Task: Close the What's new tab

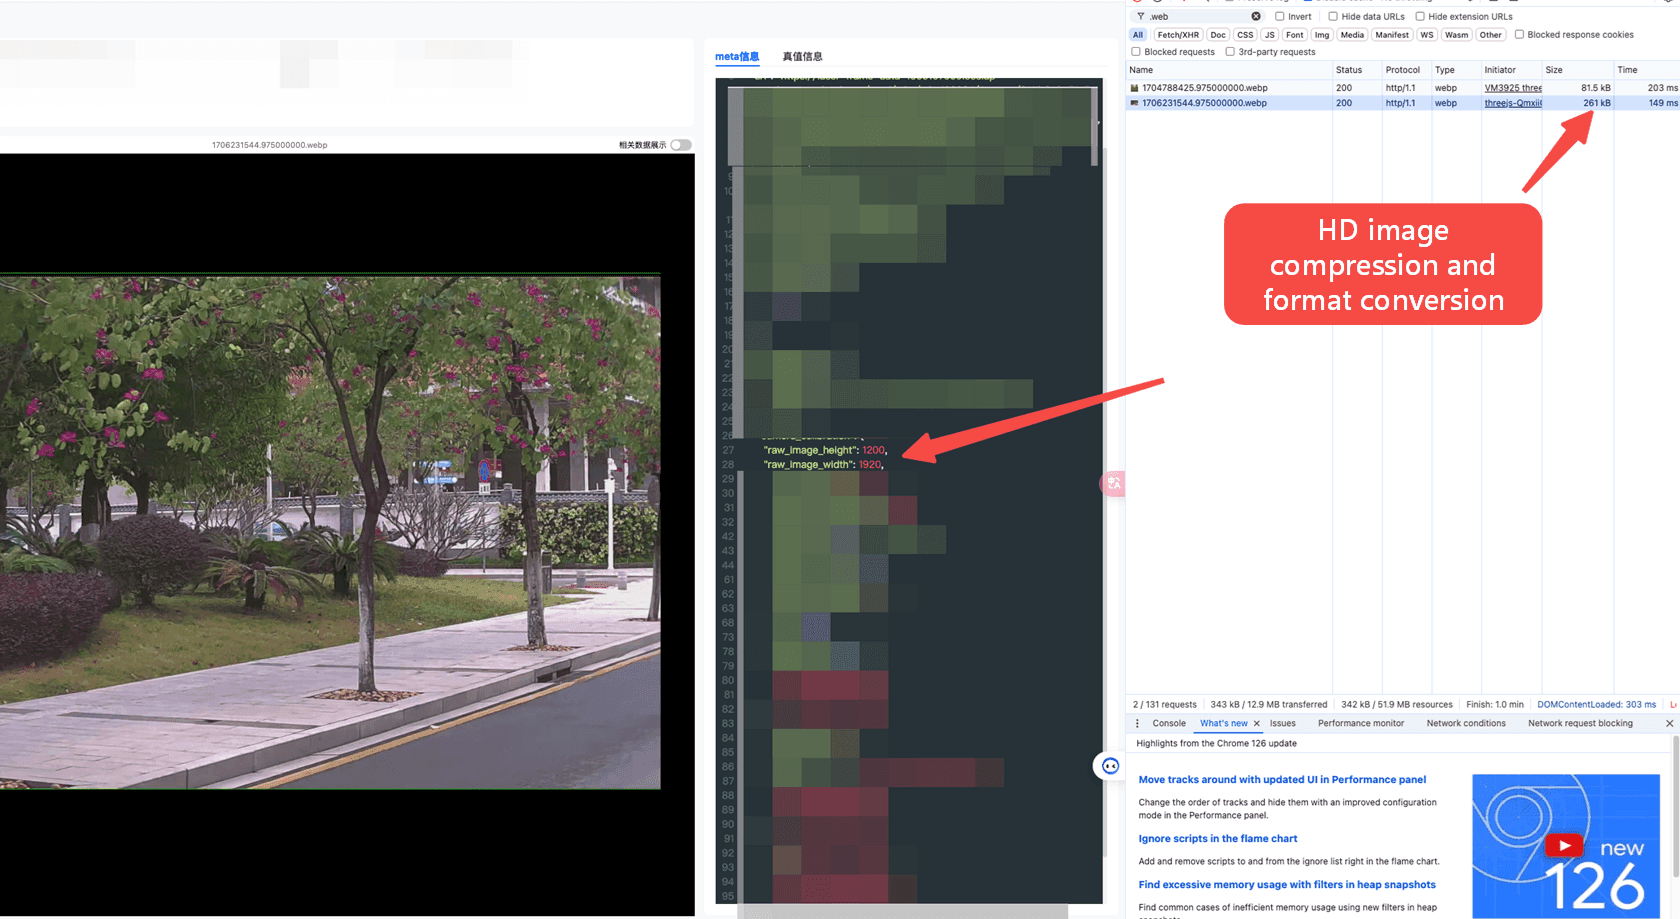Action: 1257,723
